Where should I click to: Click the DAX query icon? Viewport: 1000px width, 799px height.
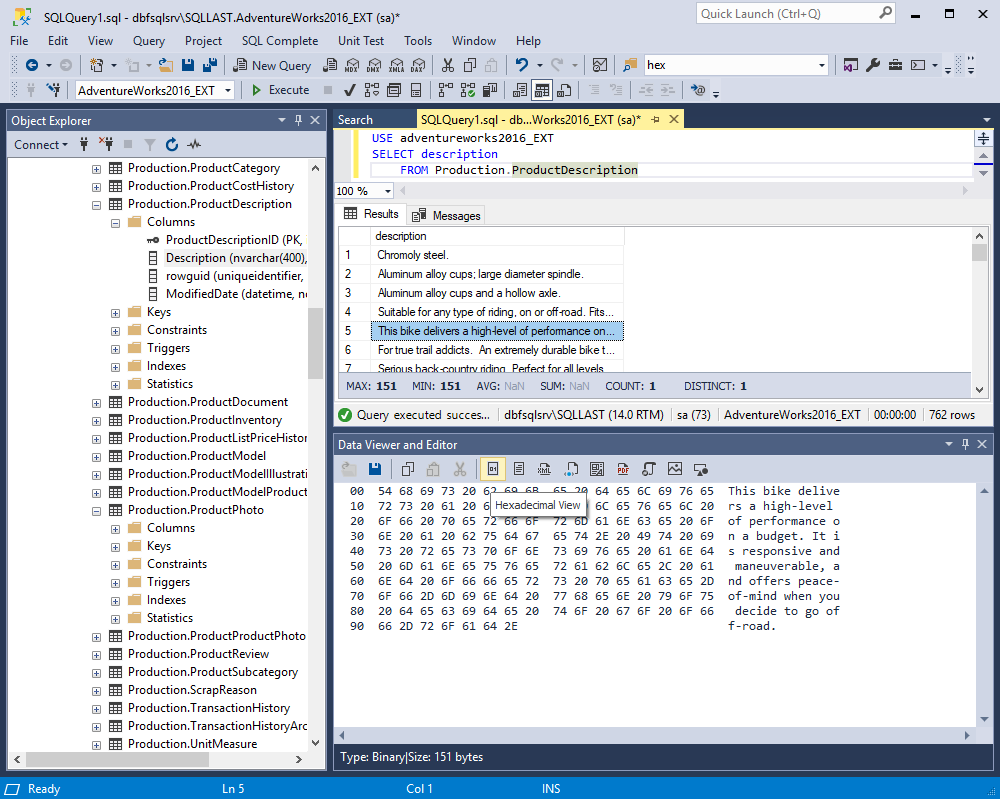click(x=418, y=65)
